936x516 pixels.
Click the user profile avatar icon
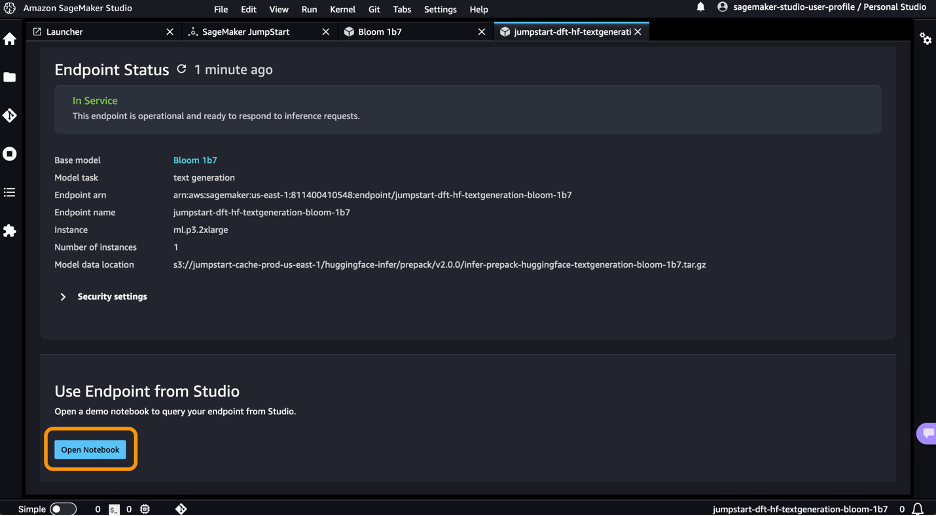coord(722,7)
